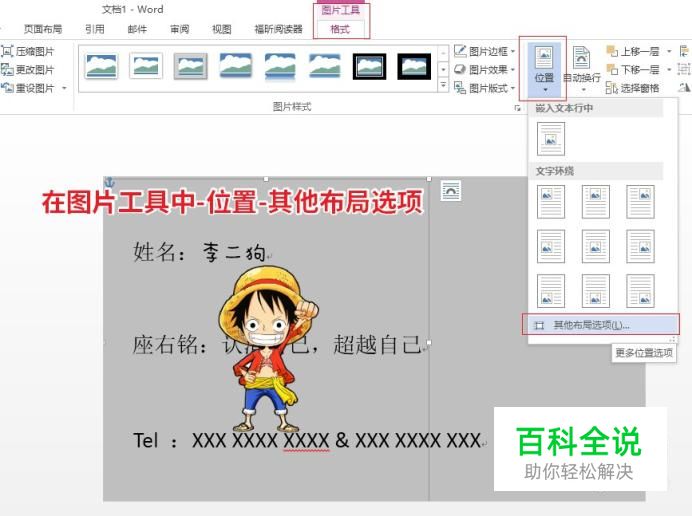This screenshot has width=692, height=516.
Task: Open the picture styles dialog launcher
Action: tap(518, 107)
